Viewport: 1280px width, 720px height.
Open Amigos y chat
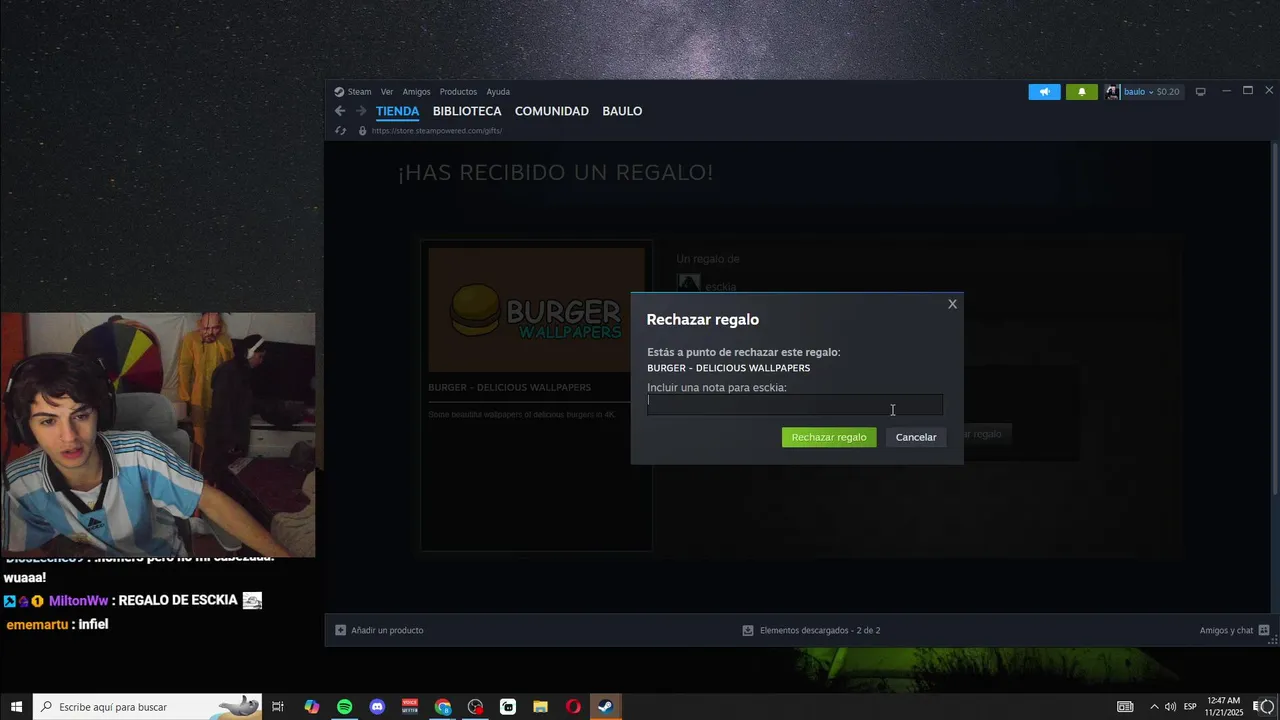click(1226, 631)
